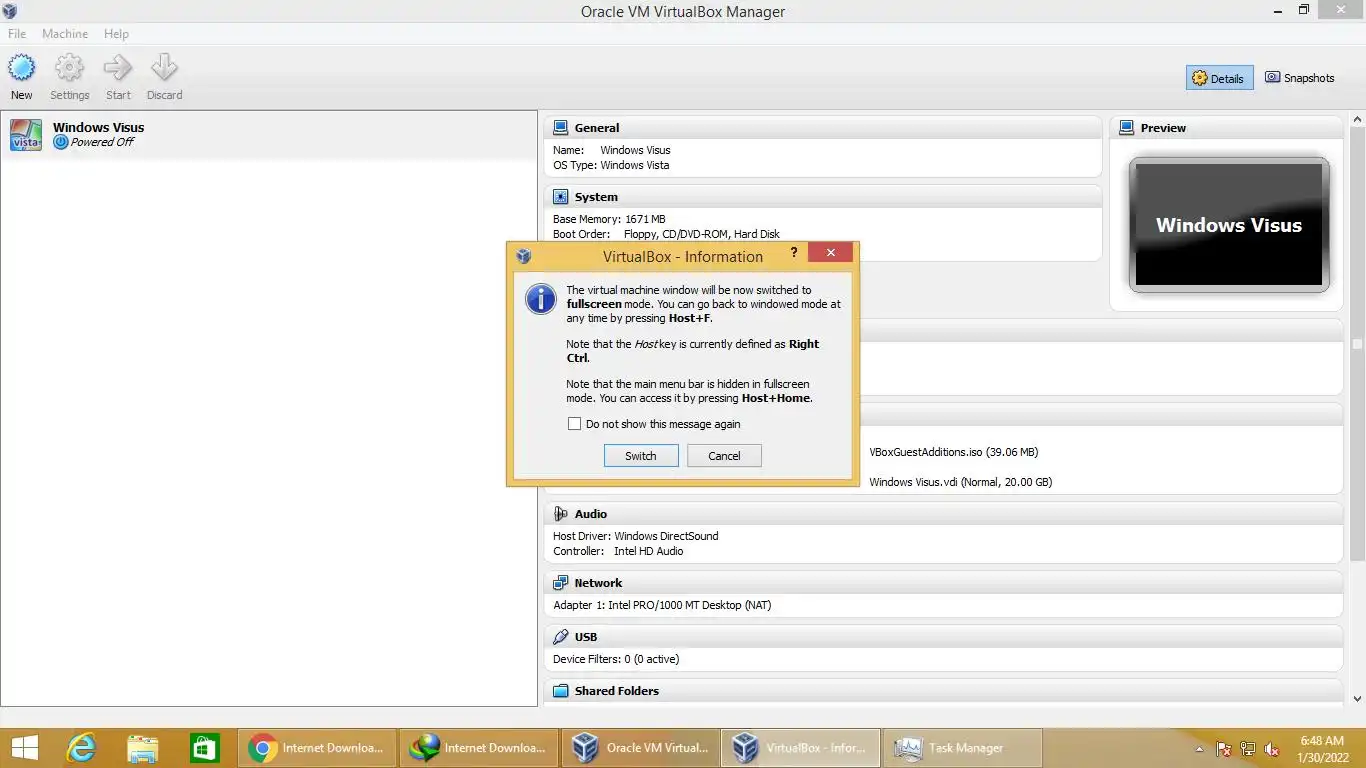Viewport: 1366px width, 768px height.
Task: Click the USB section icon
Action: click(x=560, y=637)
